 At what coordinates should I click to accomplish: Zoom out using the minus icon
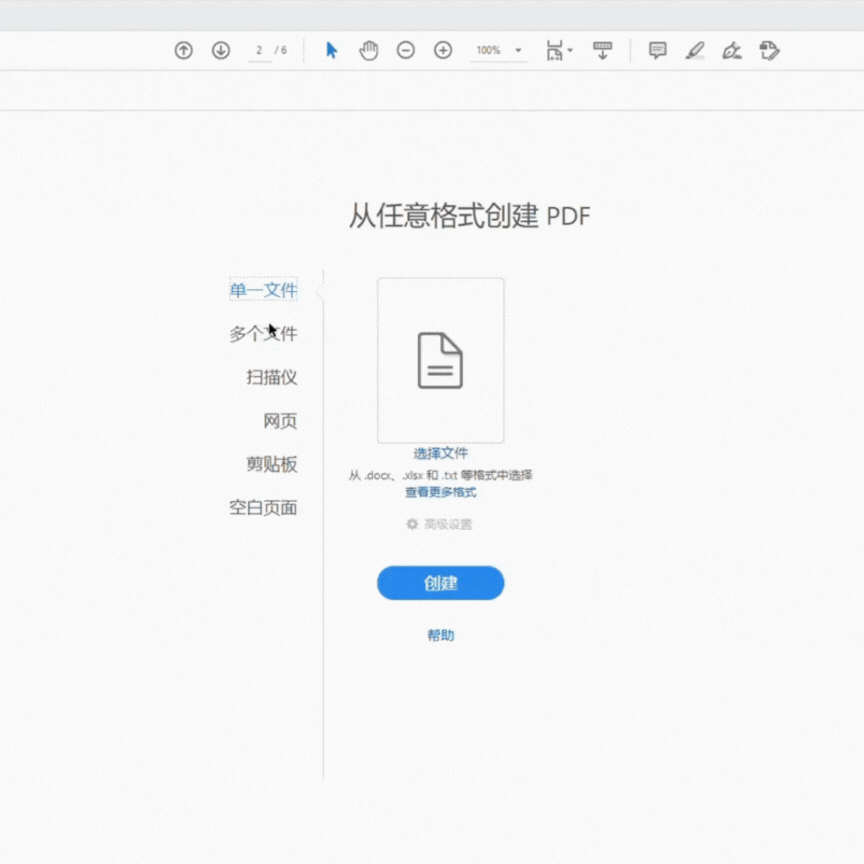coord(406,49)
